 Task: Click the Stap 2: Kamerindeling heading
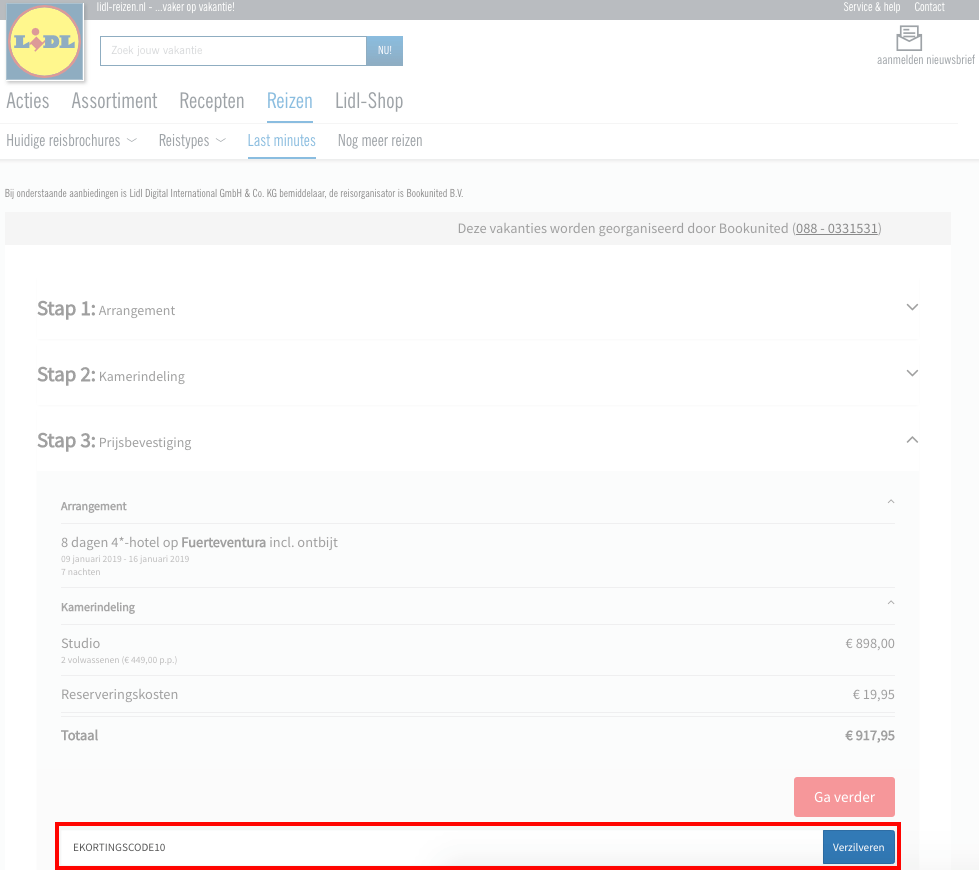[111, 375]
